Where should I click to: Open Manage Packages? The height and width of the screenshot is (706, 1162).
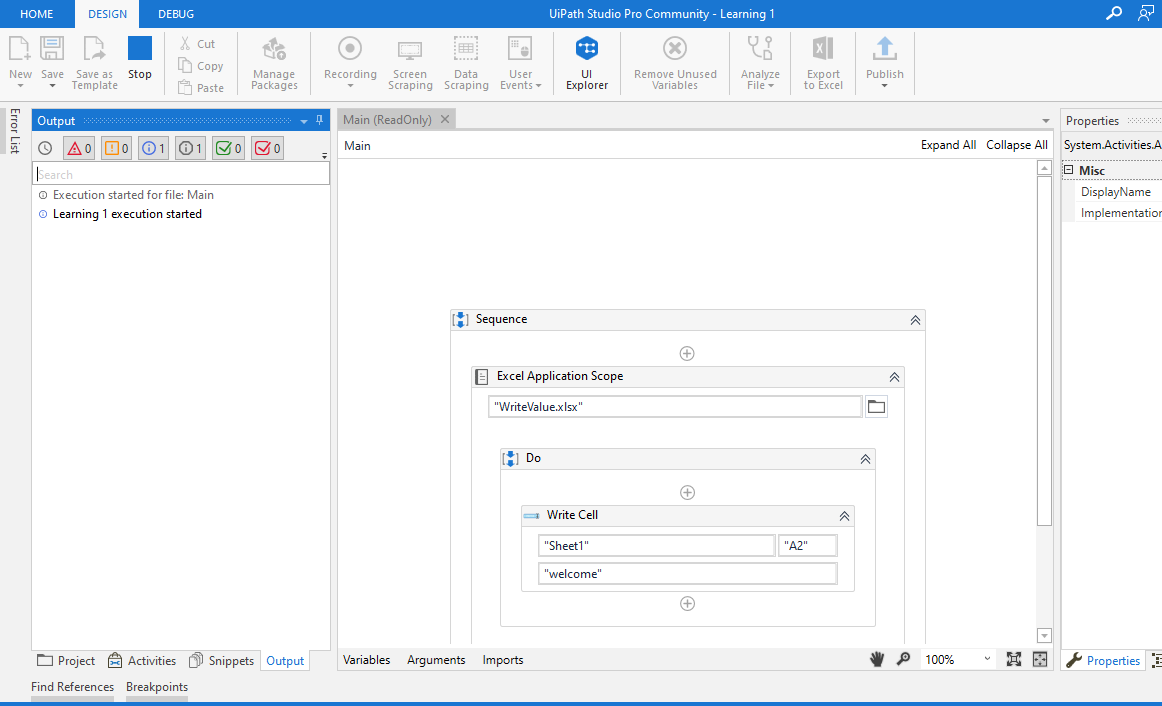pos(274,63)
